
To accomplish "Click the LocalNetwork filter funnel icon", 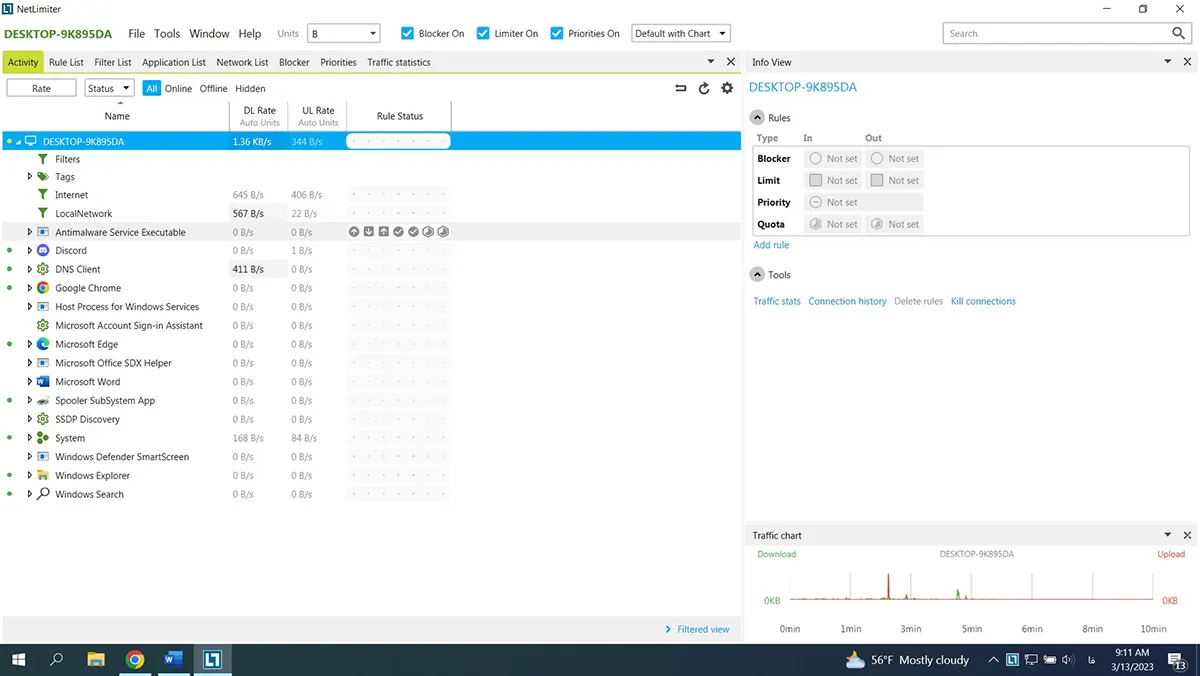I will 43,213.
